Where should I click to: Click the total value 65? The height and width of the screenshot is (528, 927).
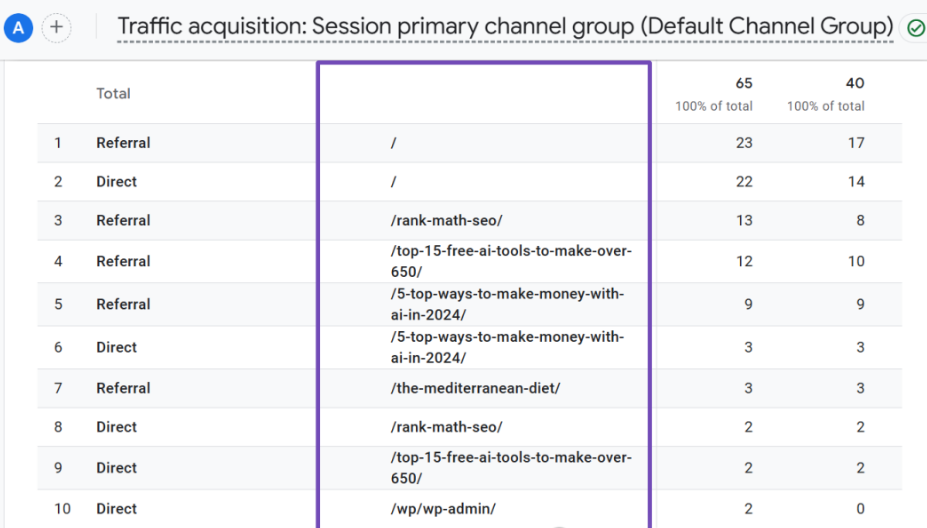pyautogui.click(x=743, y=83)
